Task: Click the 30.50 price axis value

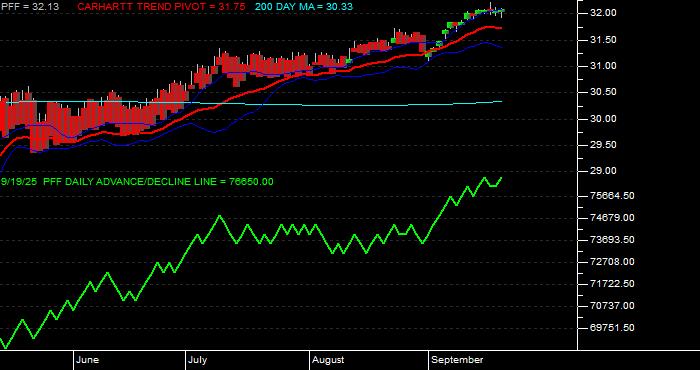Action: point(604,92)
